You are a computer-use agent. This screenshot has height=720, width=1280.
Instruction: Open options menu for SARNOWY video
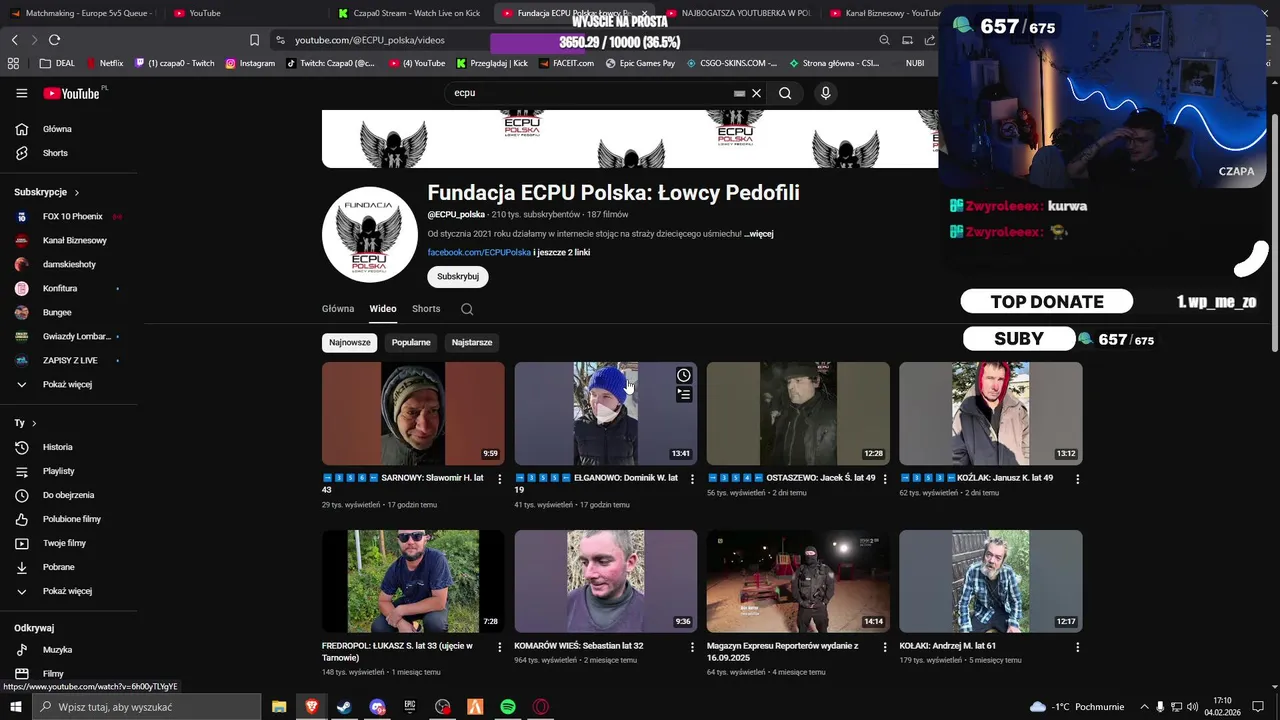500,479
